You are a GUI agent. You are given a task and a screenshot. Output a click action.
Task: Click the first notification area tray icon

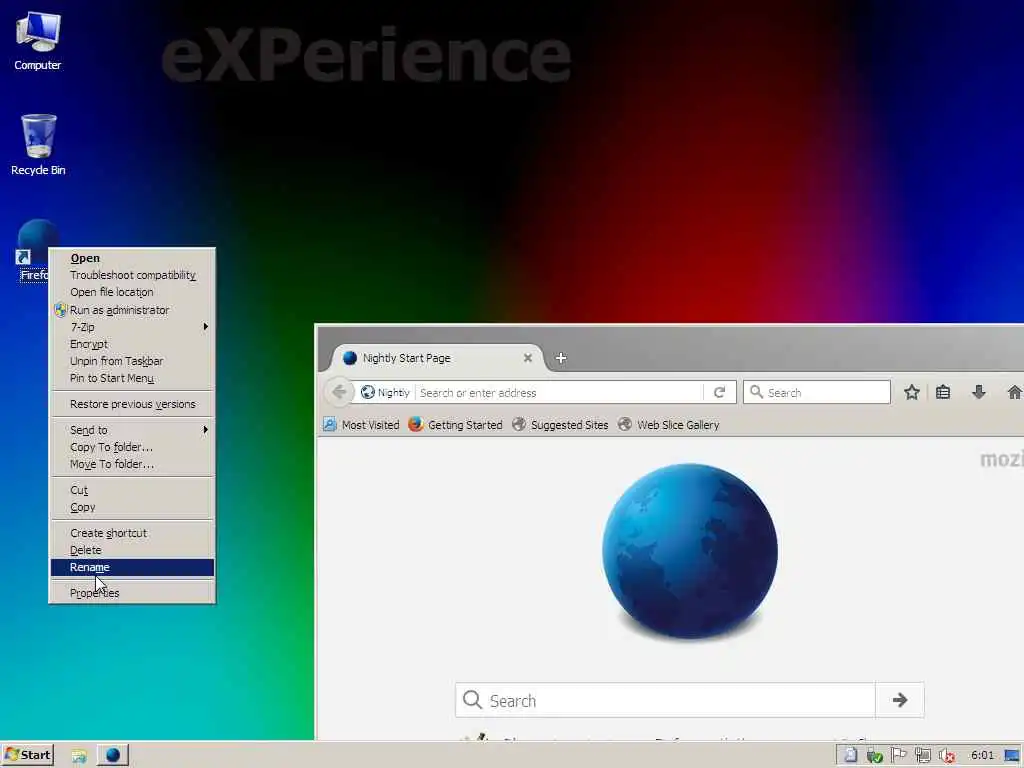[850, 756]
